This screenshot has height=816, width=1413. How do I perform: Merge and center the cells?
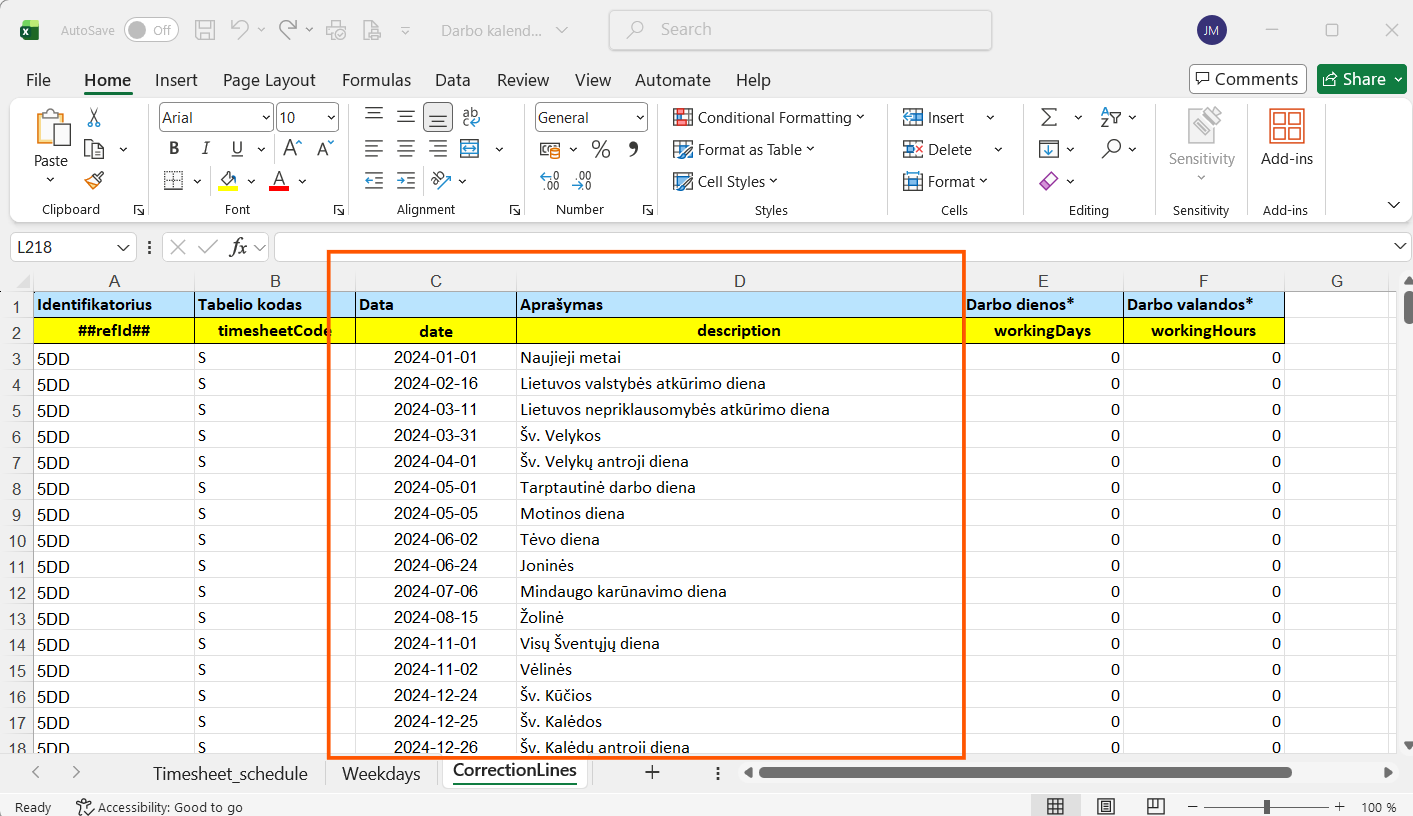[x=470, y=149]
